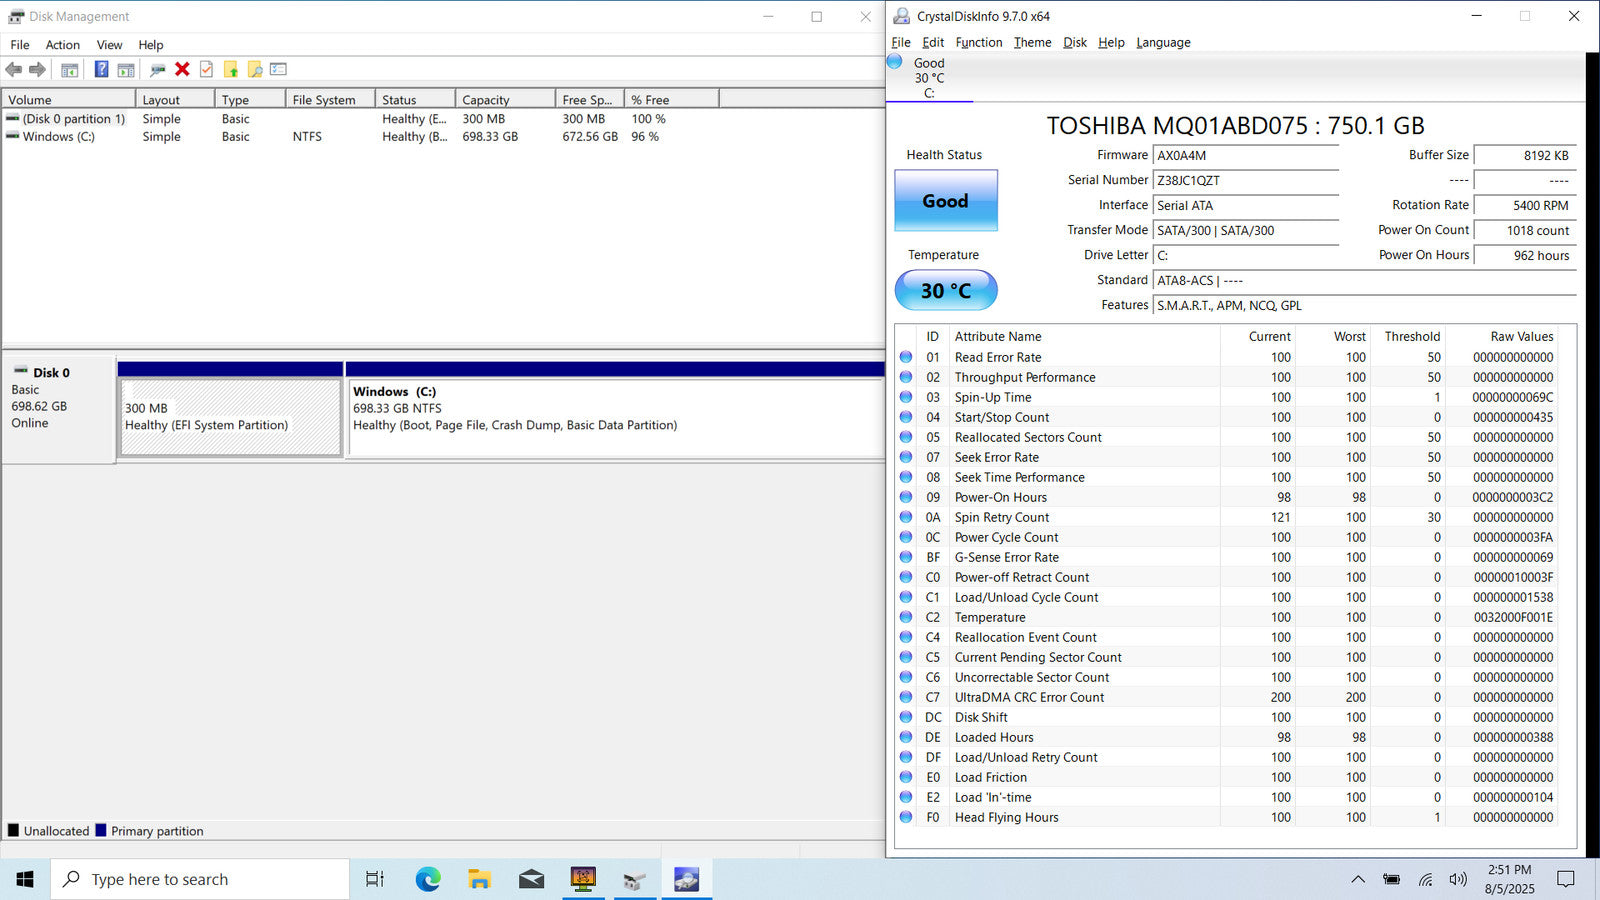Open the blue Help icon in Disk Management
Viewport: 1600px width, 900px height.
pyautogui.click(x=101, y=69)
